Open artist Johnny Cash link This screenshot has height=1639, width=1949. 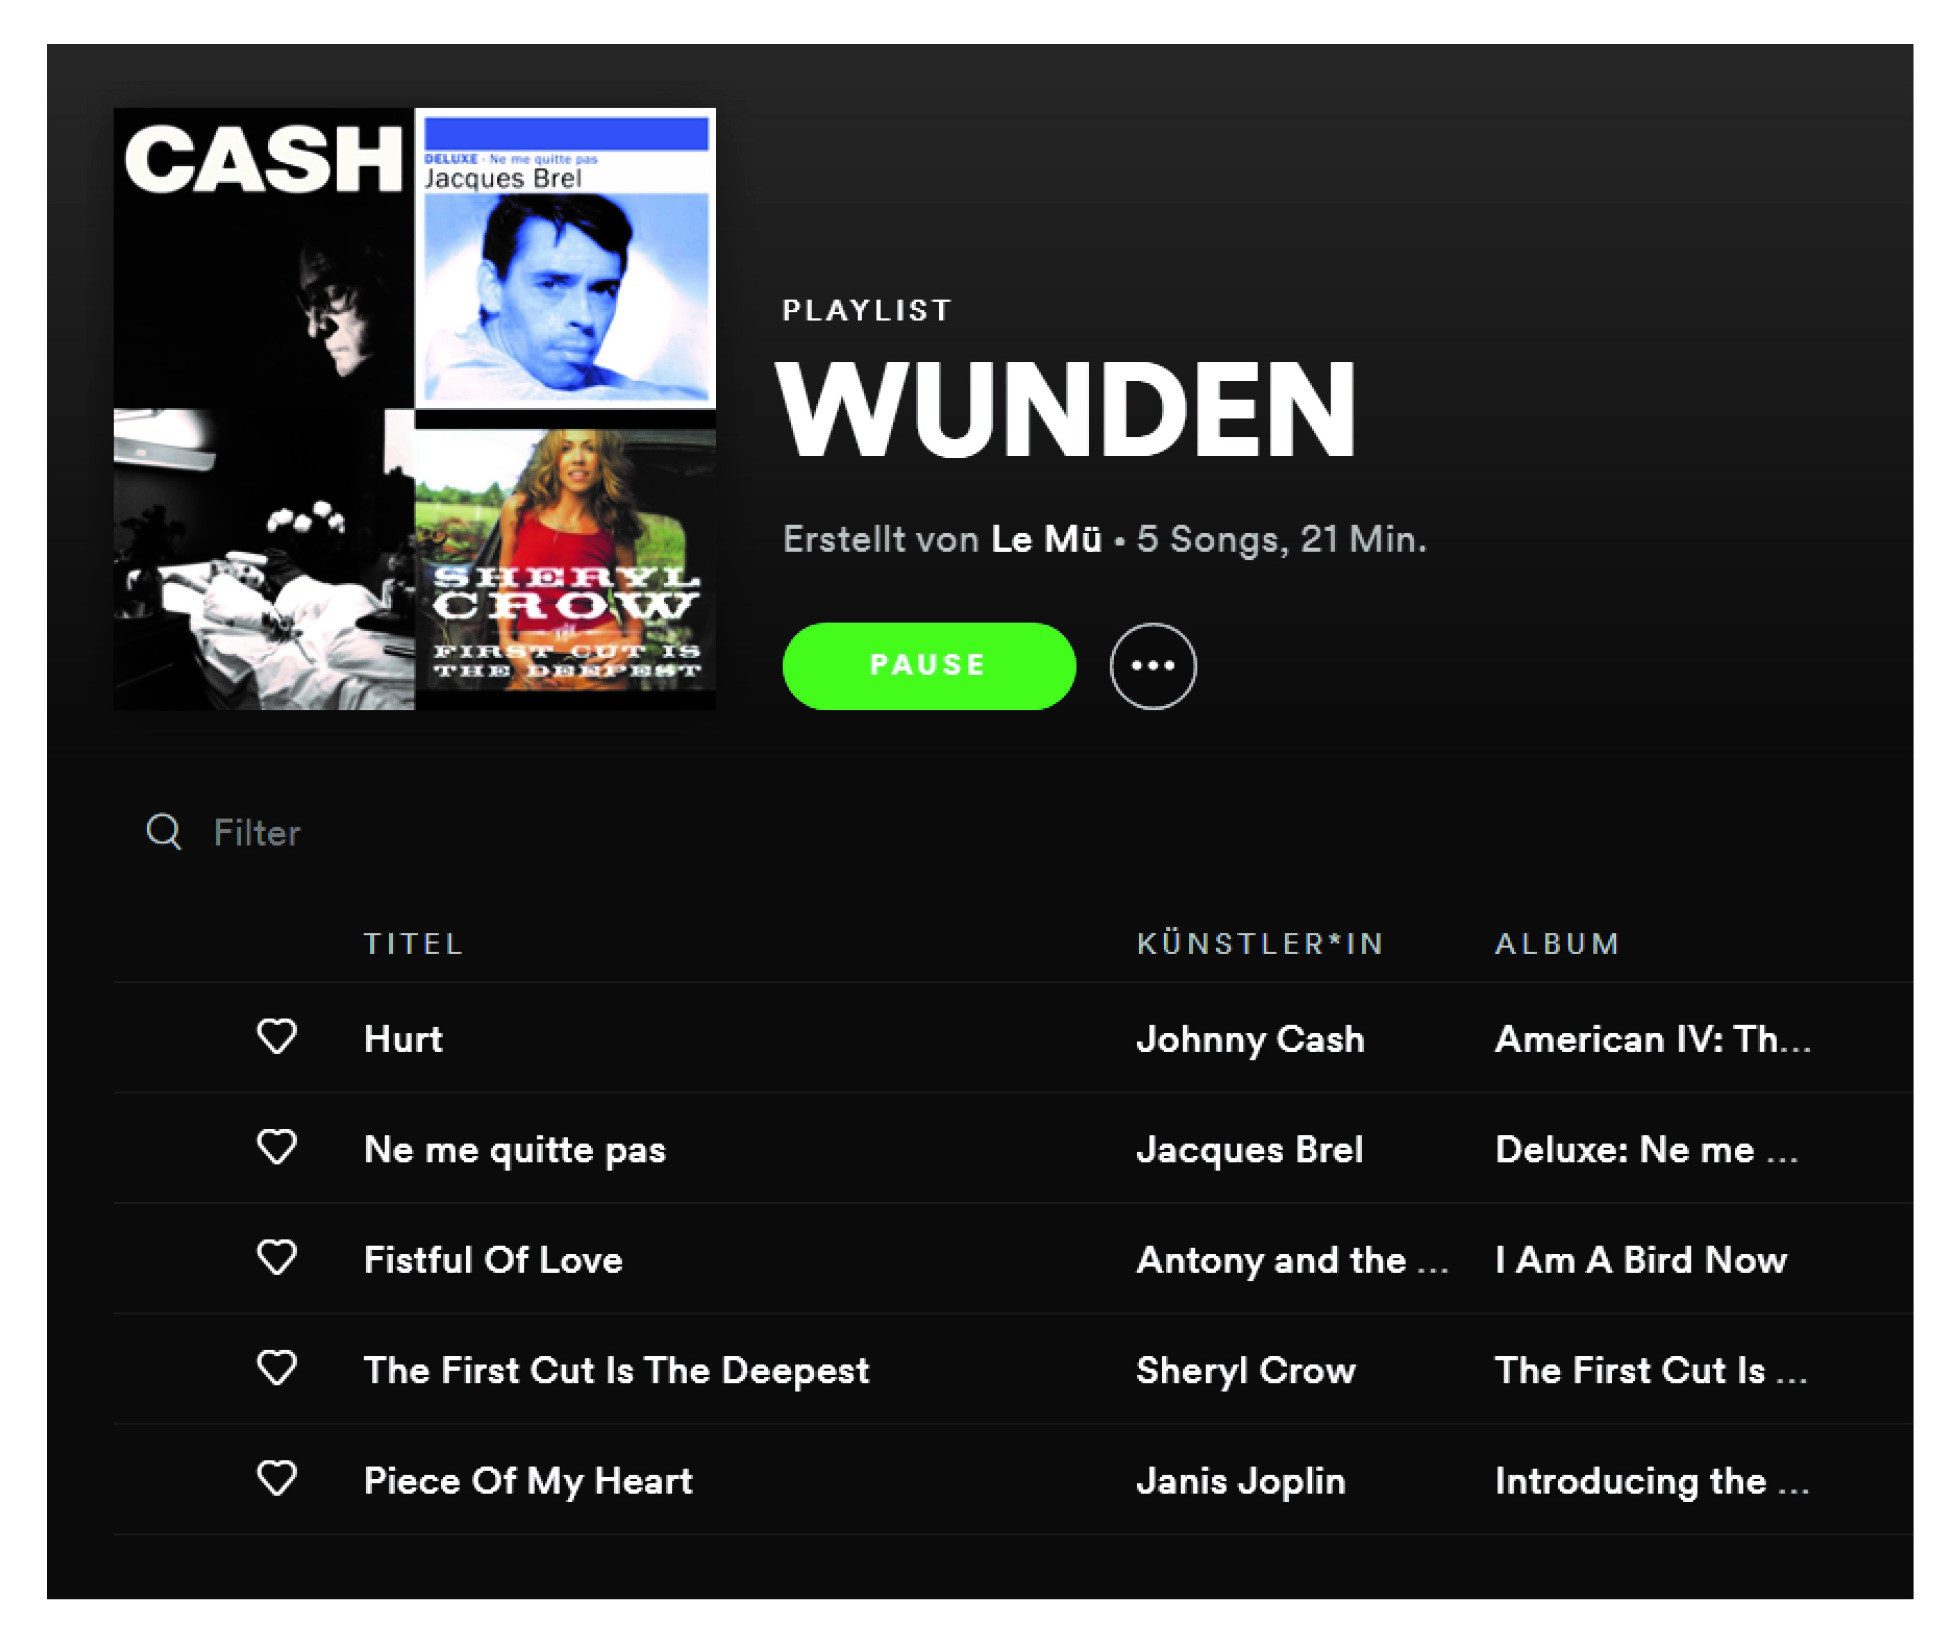coord(1250,1039)
